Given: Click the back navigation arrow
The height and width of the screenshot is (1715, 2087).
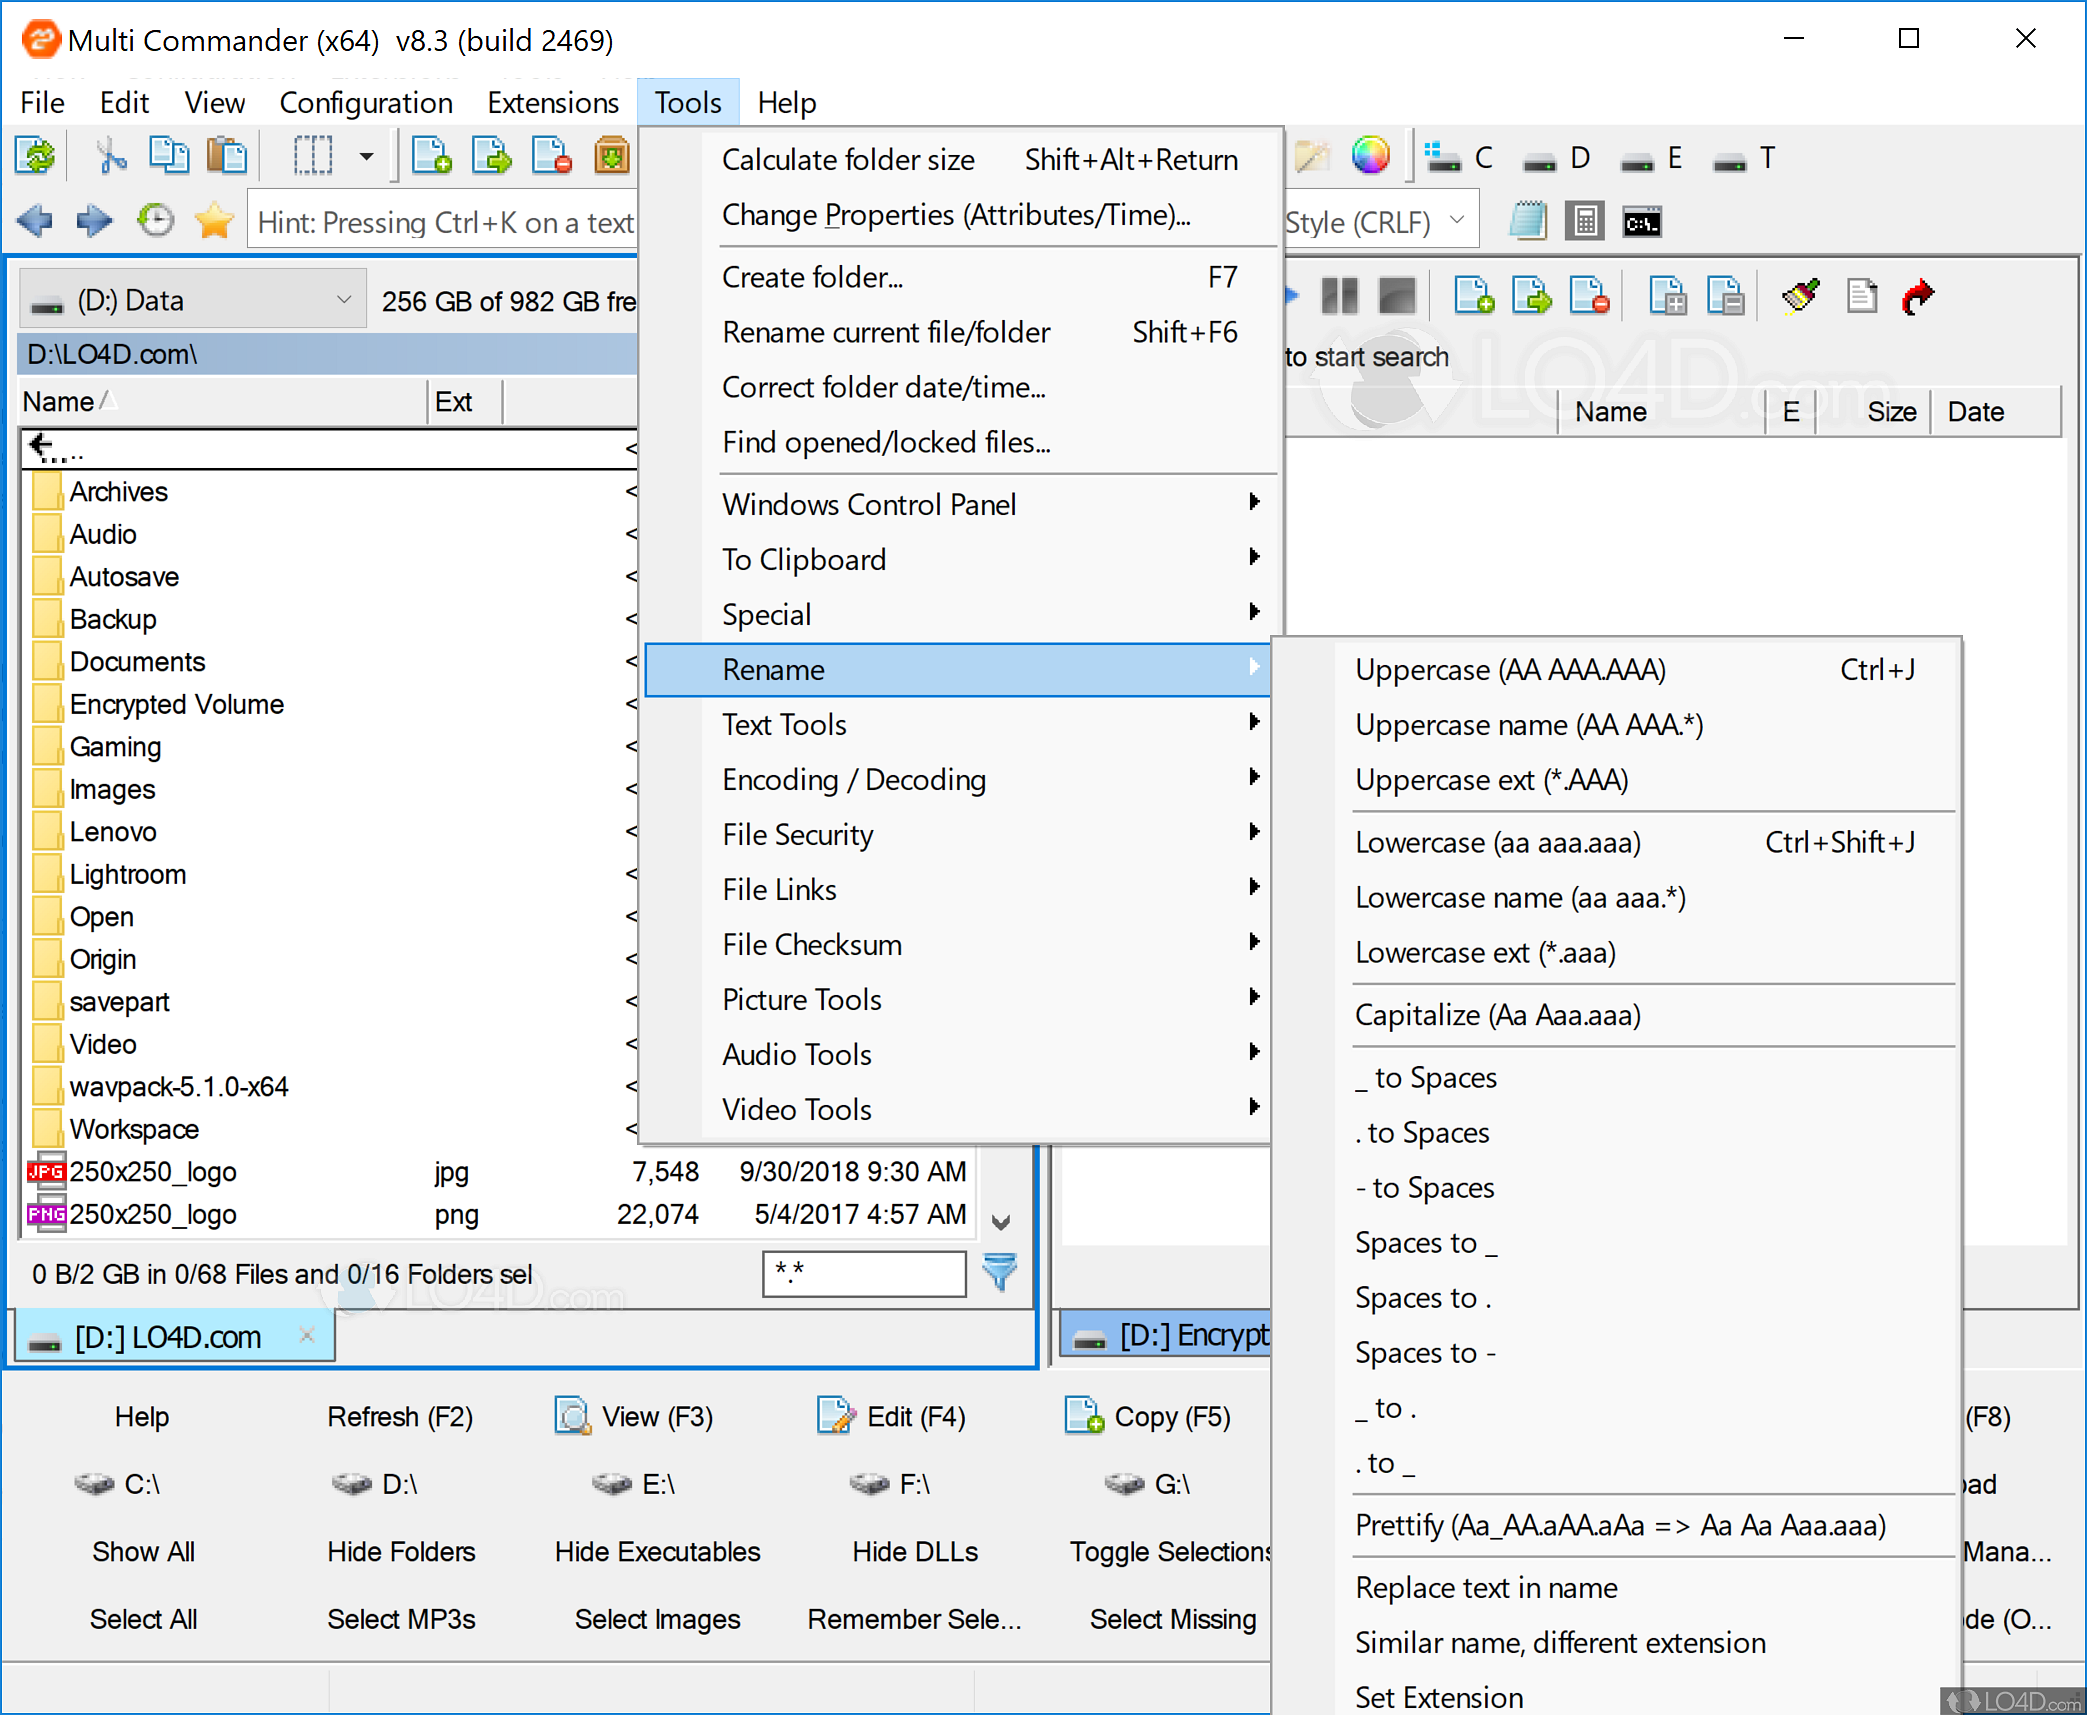Looking at the screenshot, I should tap(36, 220).
